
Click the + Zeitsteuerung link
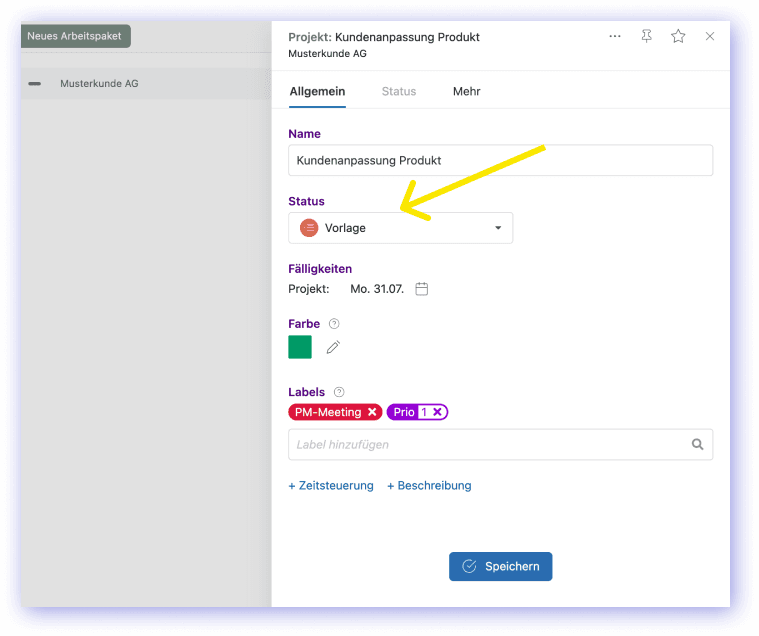[x=330, y=486]
